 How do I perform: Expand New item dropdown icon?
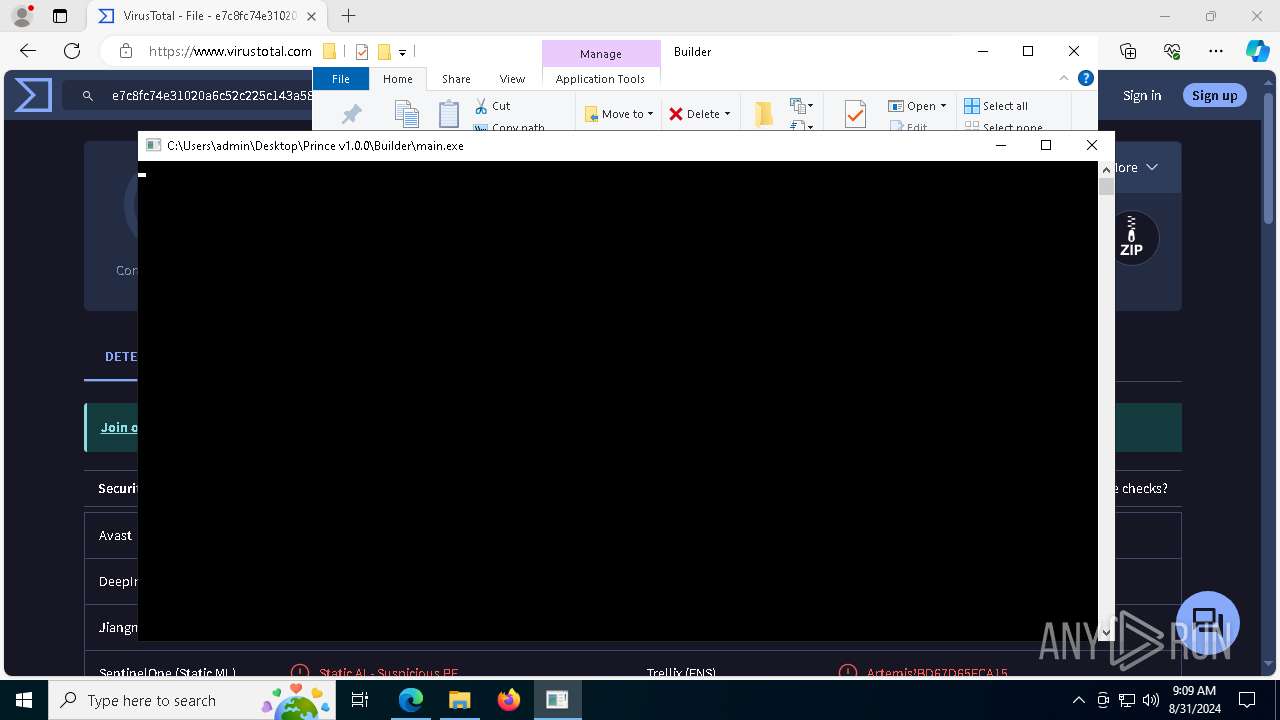tap(801, 105)
